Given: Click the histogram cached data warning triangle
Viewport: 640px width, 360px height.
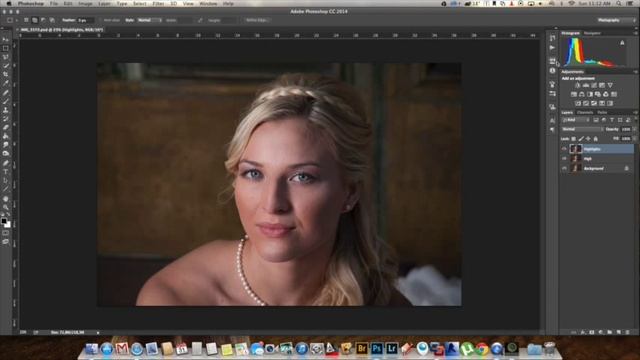Looking at the screenshot, I should pyautogui.click(x=622, y=42).
